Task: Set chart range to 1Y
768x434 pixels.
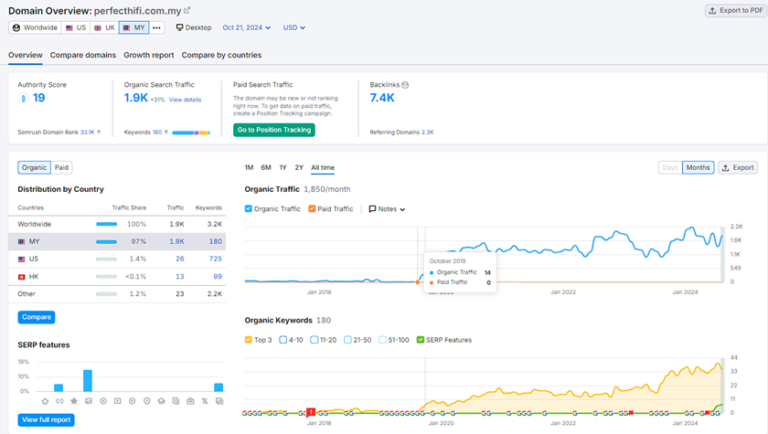Action: (283, 168)
